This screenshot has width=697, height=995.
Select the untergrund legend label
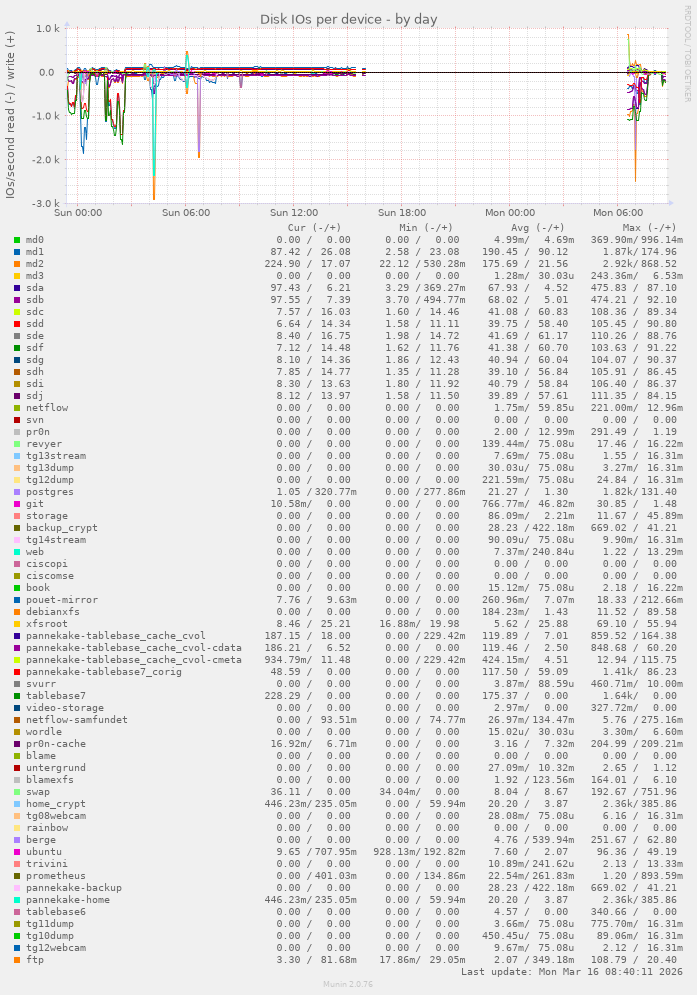56,768
